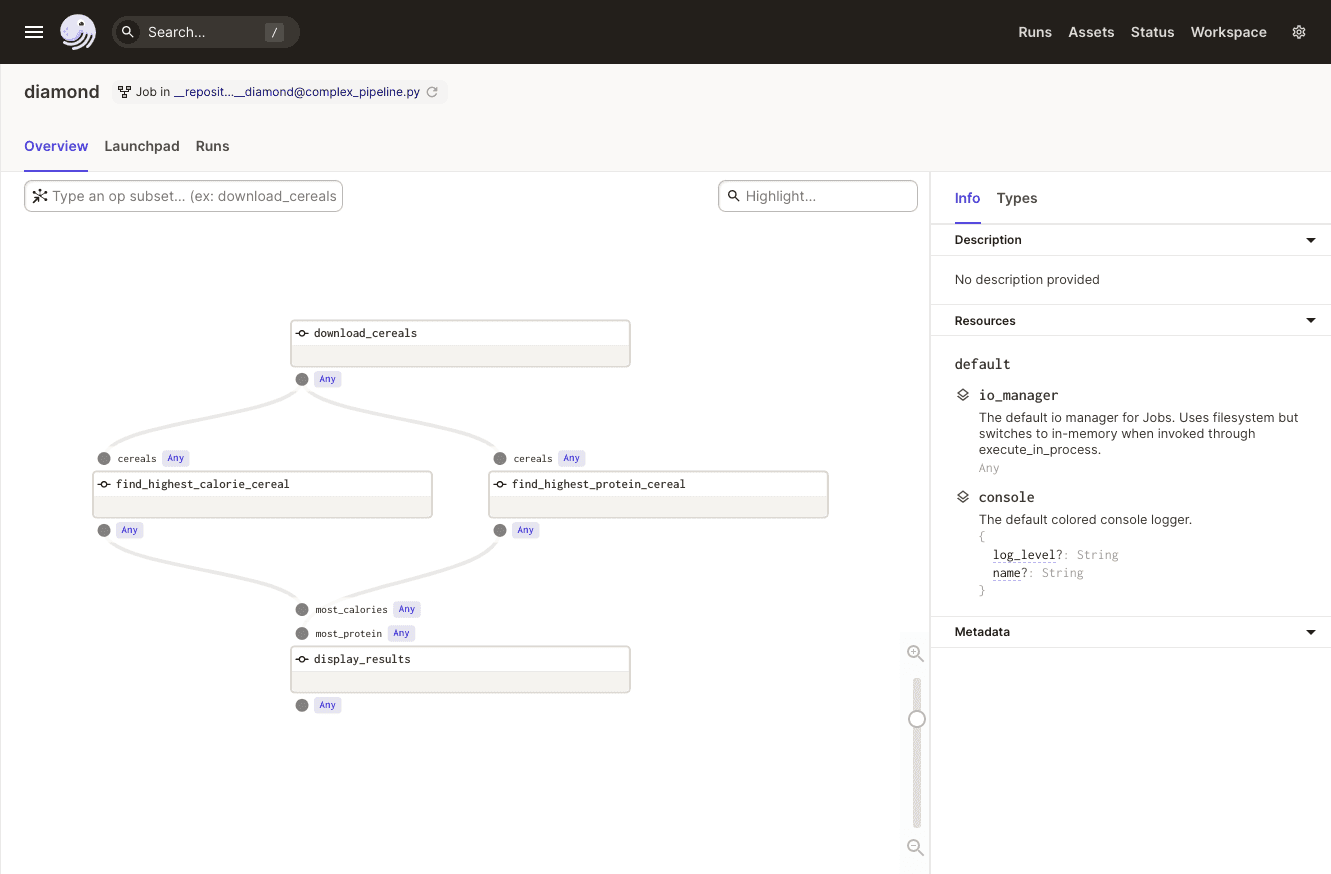
Task: Go to Assets in top navigation
Action: (x=1091, y=32)
